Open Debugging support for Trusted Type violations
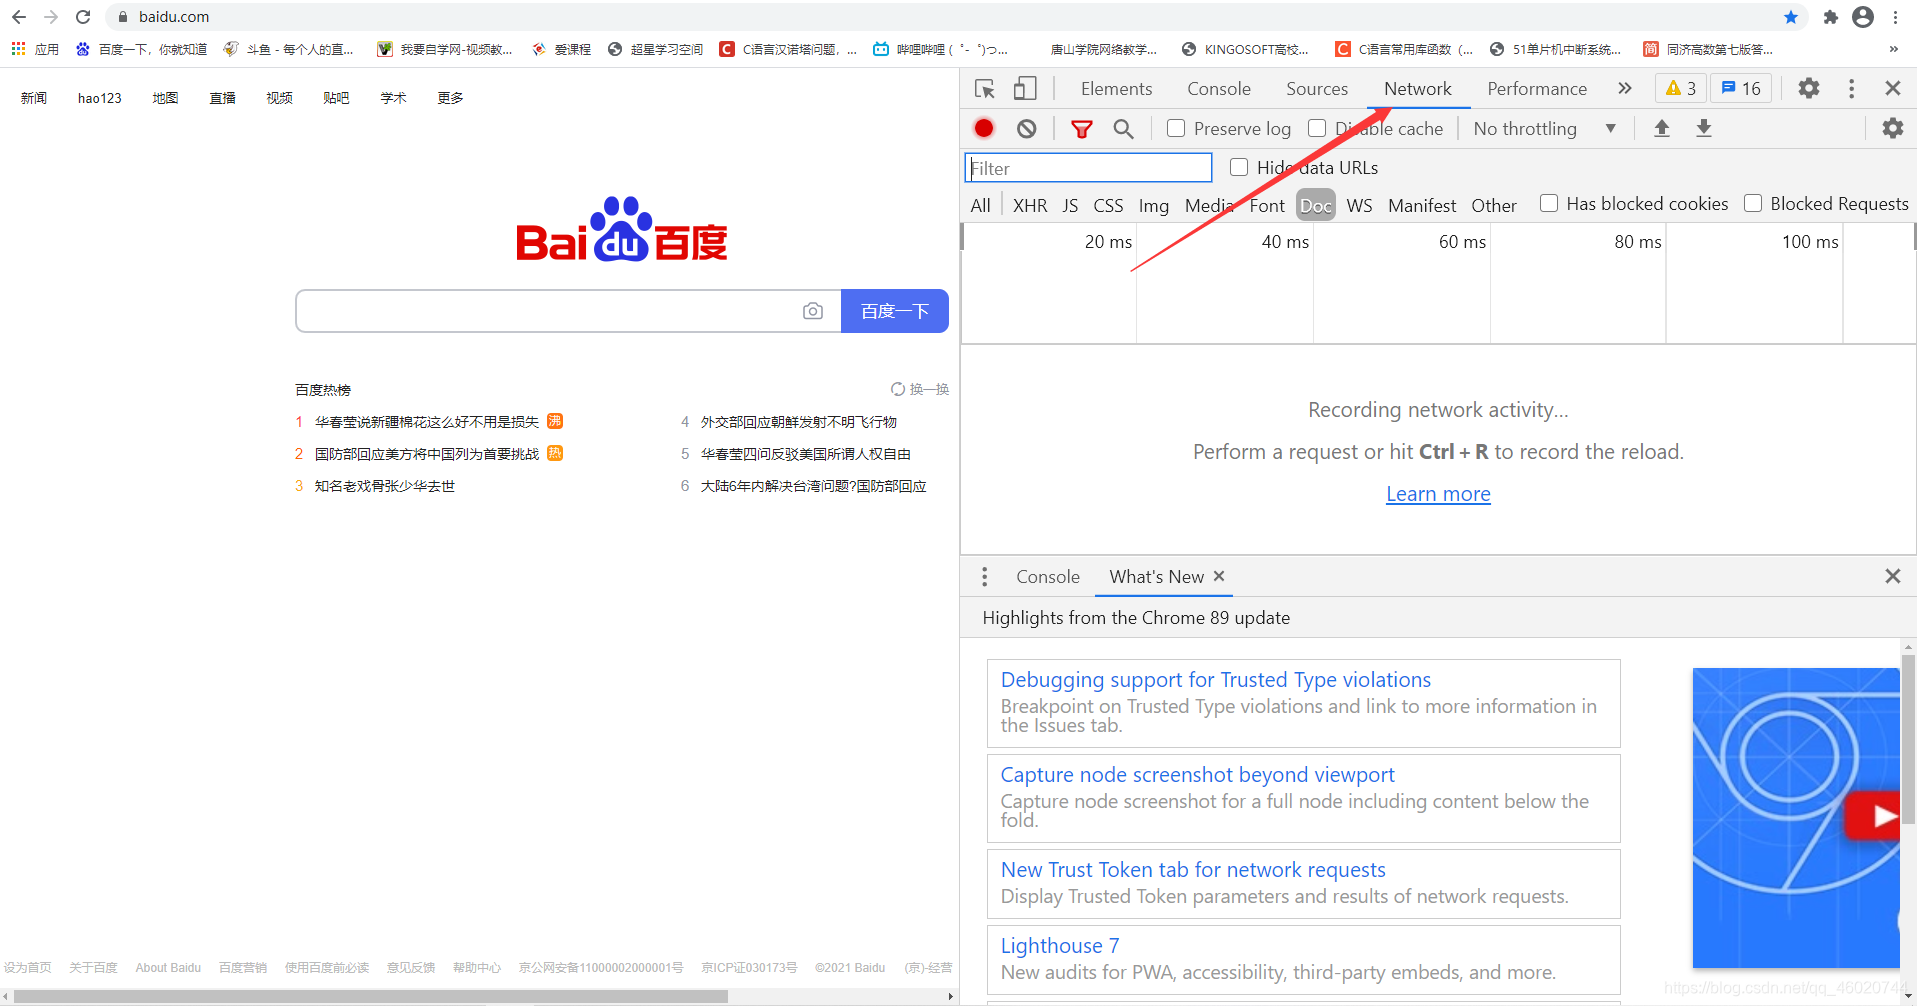This screenshot has height=1006, width=1917. (1216, 680)
